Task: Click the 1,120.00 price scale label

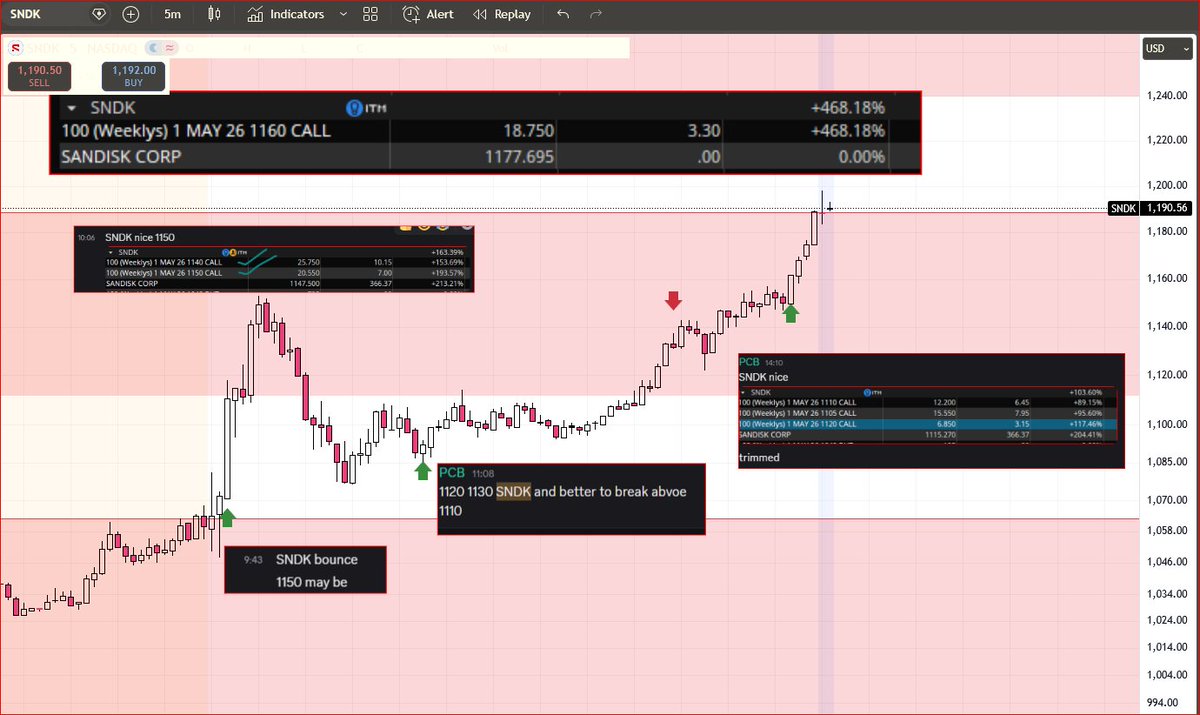Action: [x=1166, y=374]
